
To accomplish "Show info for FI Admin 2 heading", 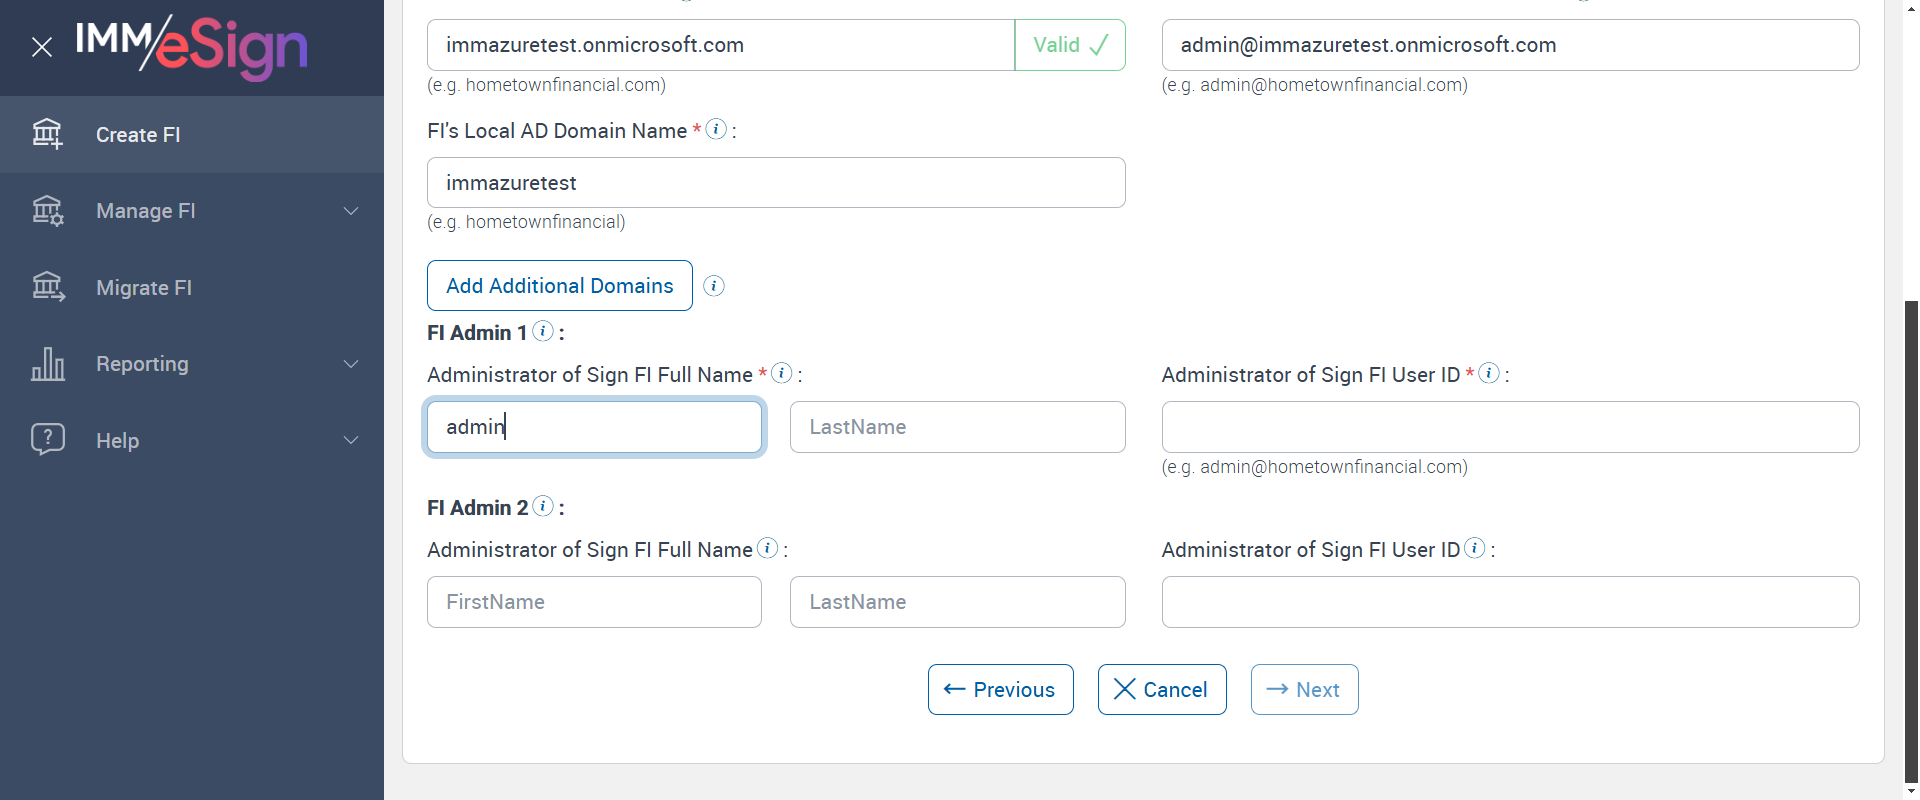I will click(543, 506).
